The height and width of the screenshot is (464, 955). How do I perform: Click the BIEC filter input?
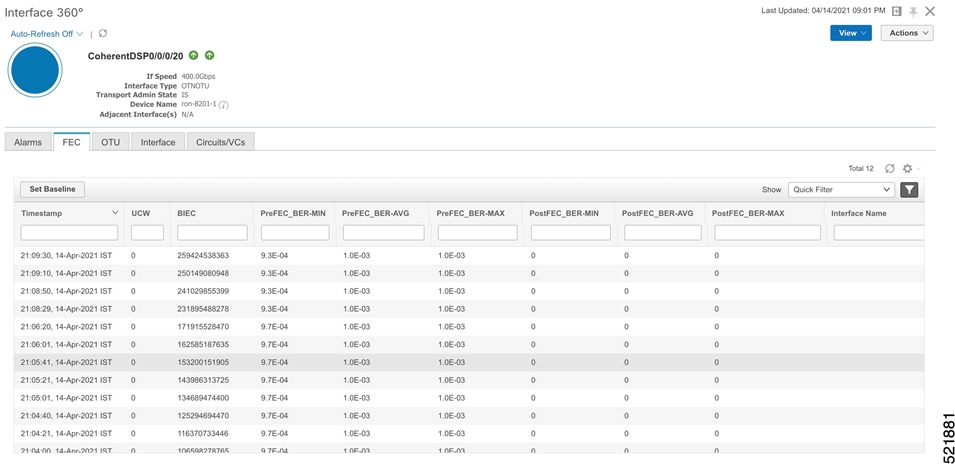(213, 233)
